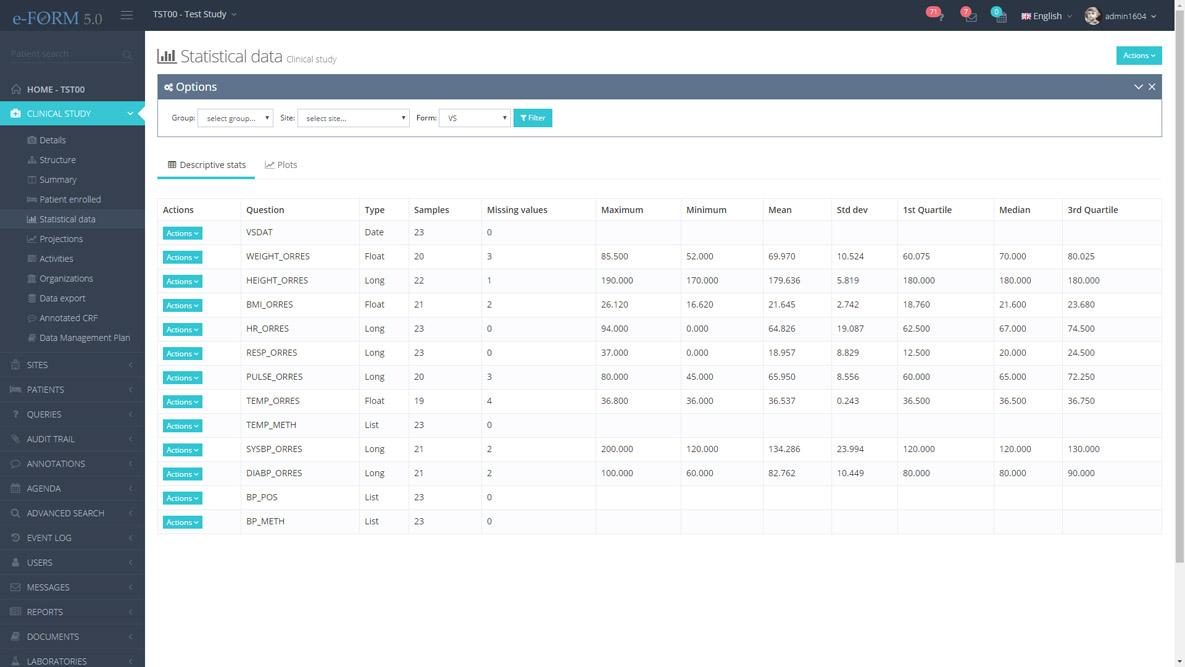The width and height of the screenshot is (1185, 667).
Task: Open the help notifications icon with badge
Action: point(937,16)
